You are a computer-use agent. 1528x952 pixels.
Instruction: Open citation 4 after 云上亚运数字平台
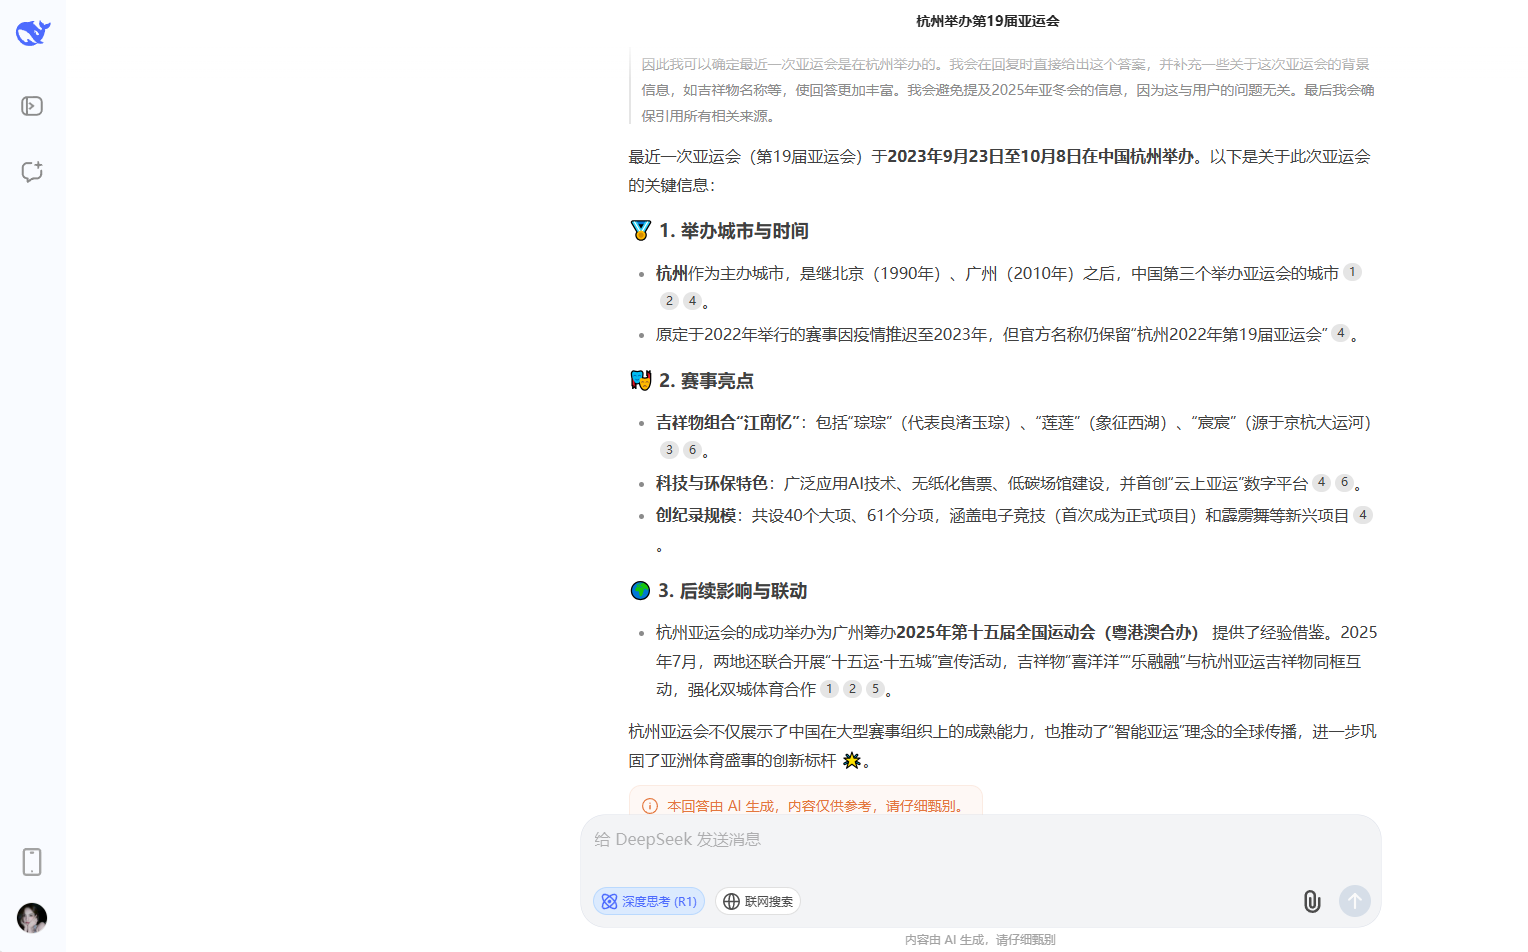[1321, 482]
